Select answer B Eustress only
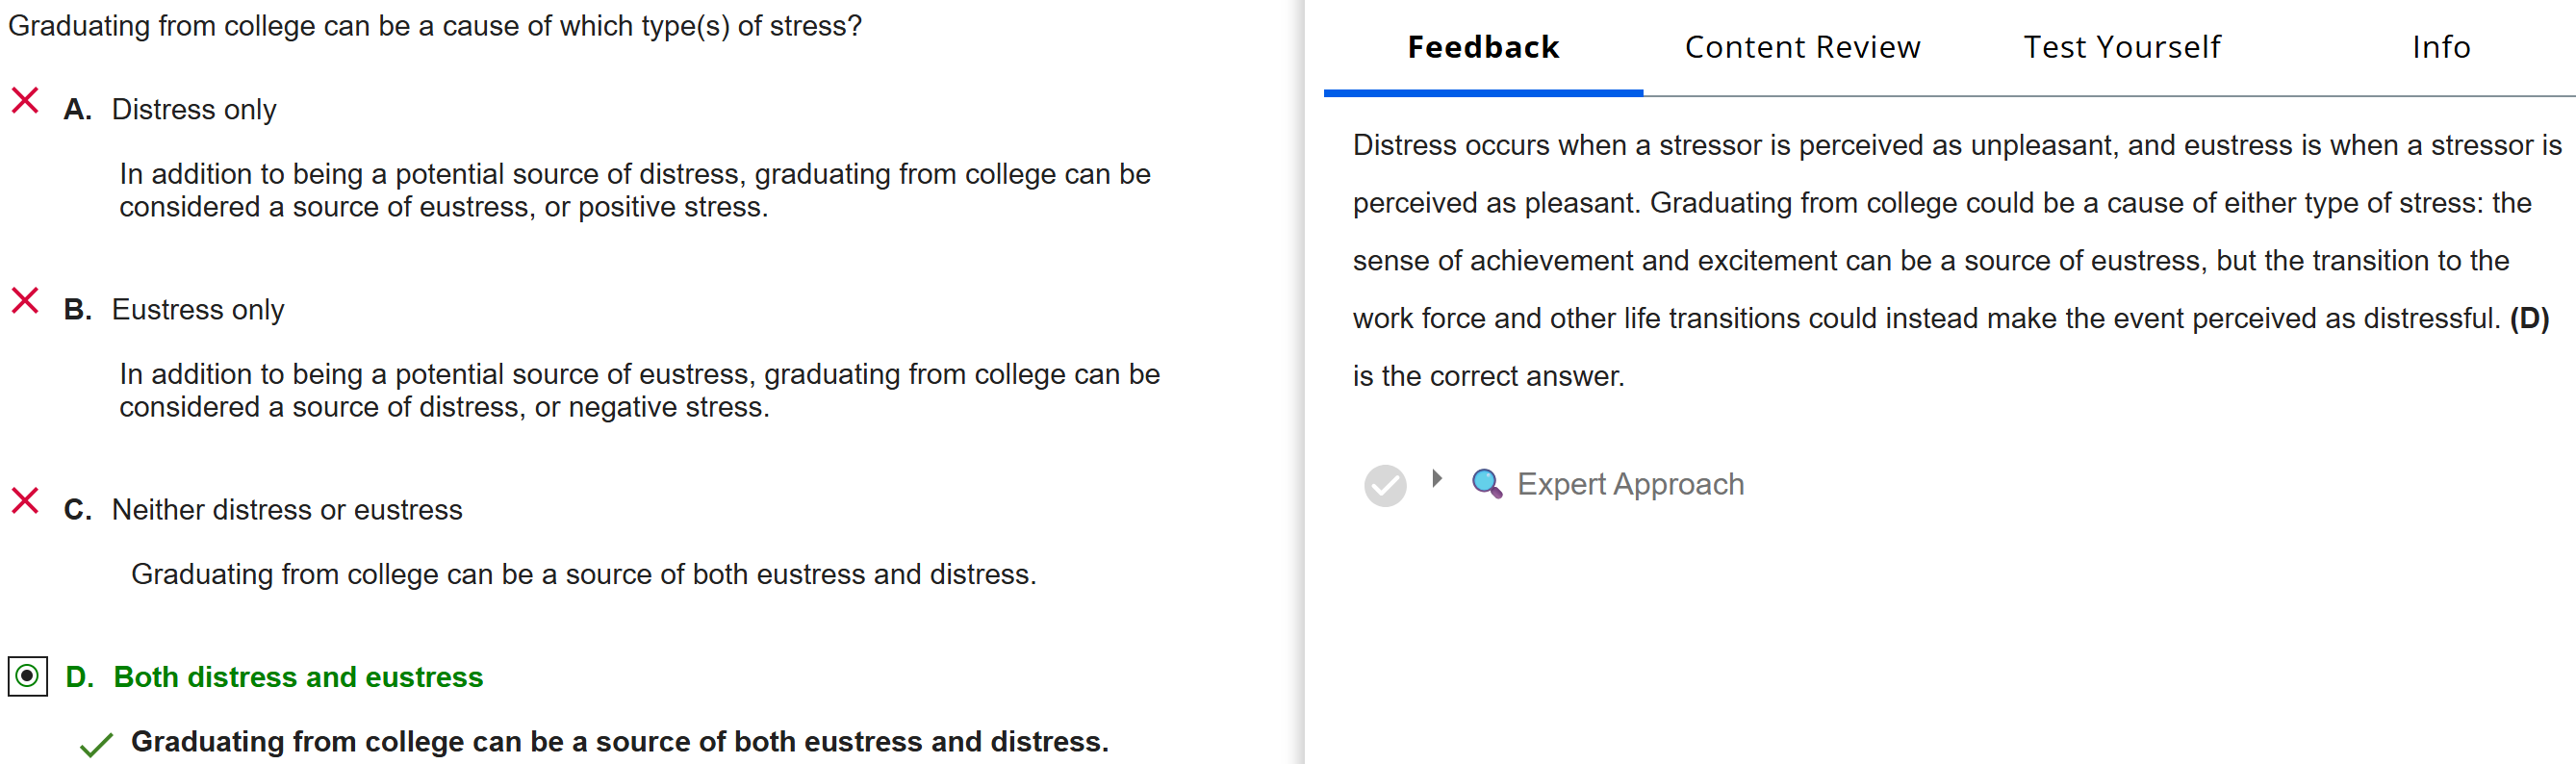The image size is (2576, 764). 197,309
